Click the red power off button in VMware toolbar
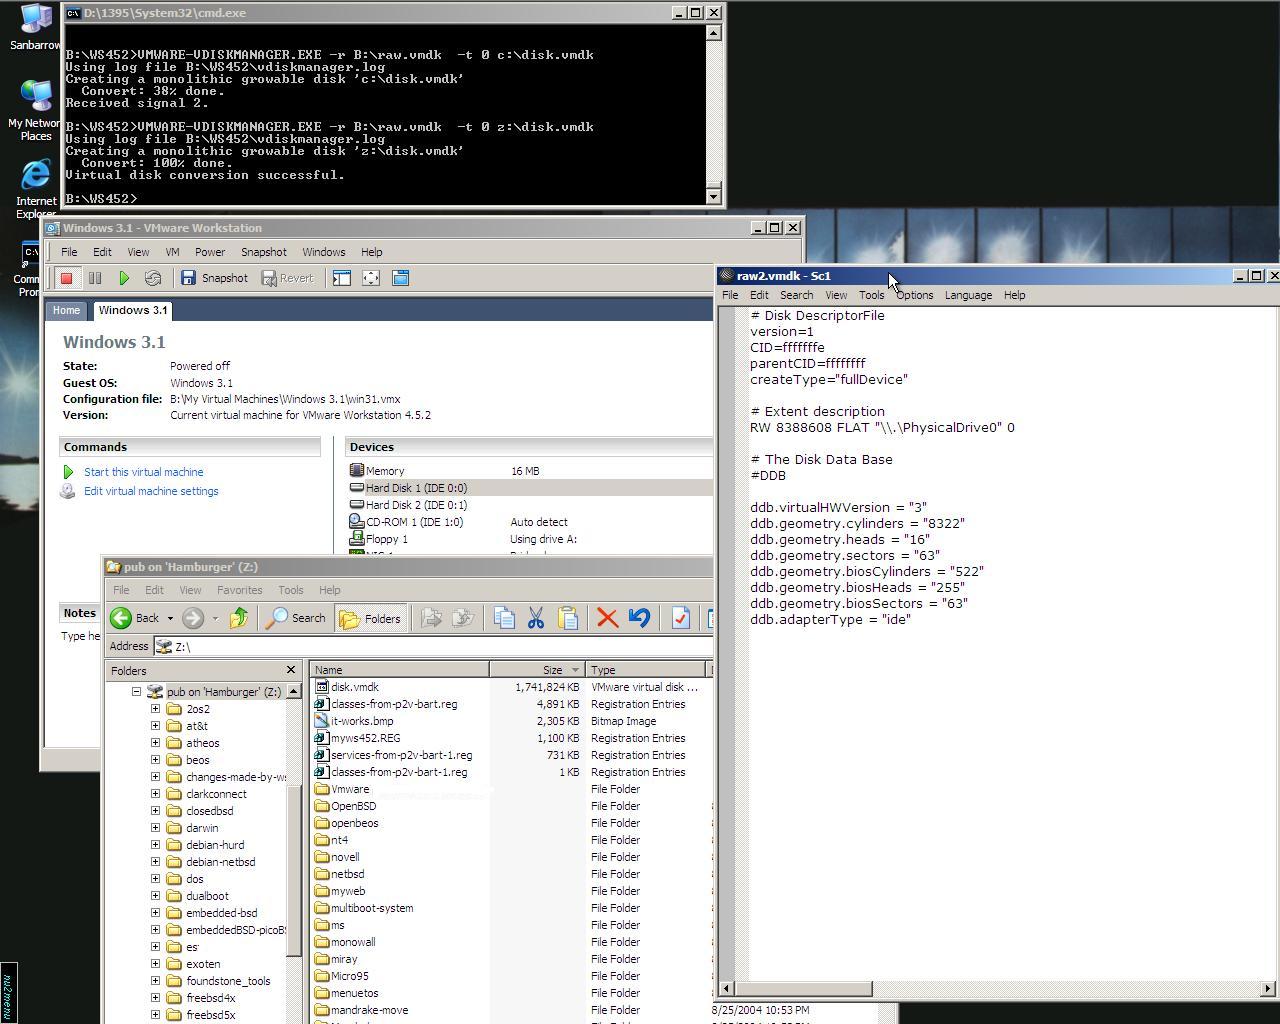The width and height of the screenshot is (1280, 1024). 67,278
